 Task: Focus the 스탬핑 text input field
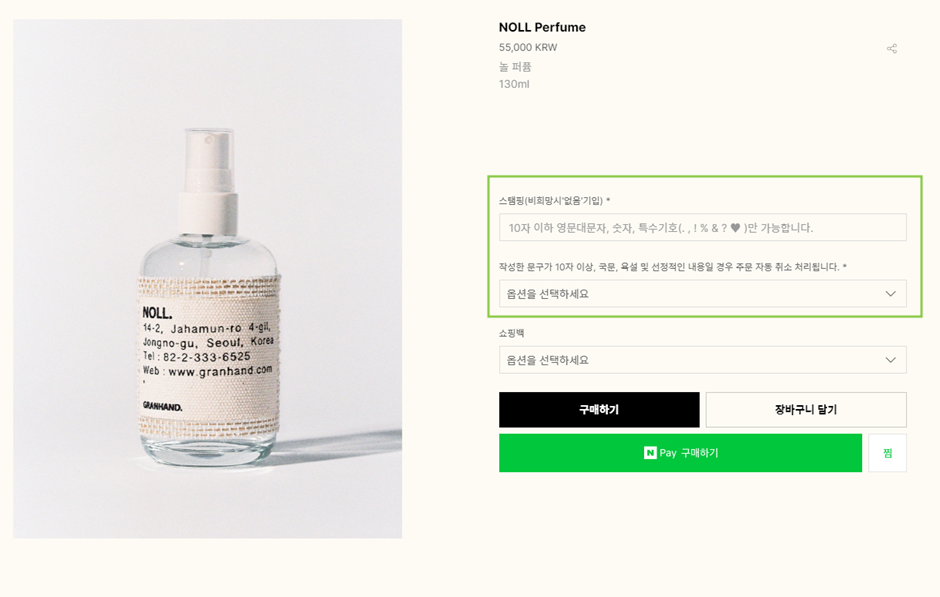click(703, 228)
